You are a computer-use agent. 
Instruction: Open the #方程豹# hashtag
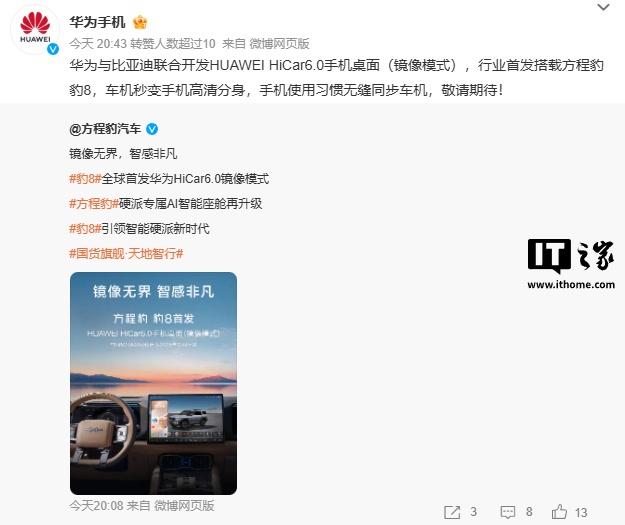point(94,204)
